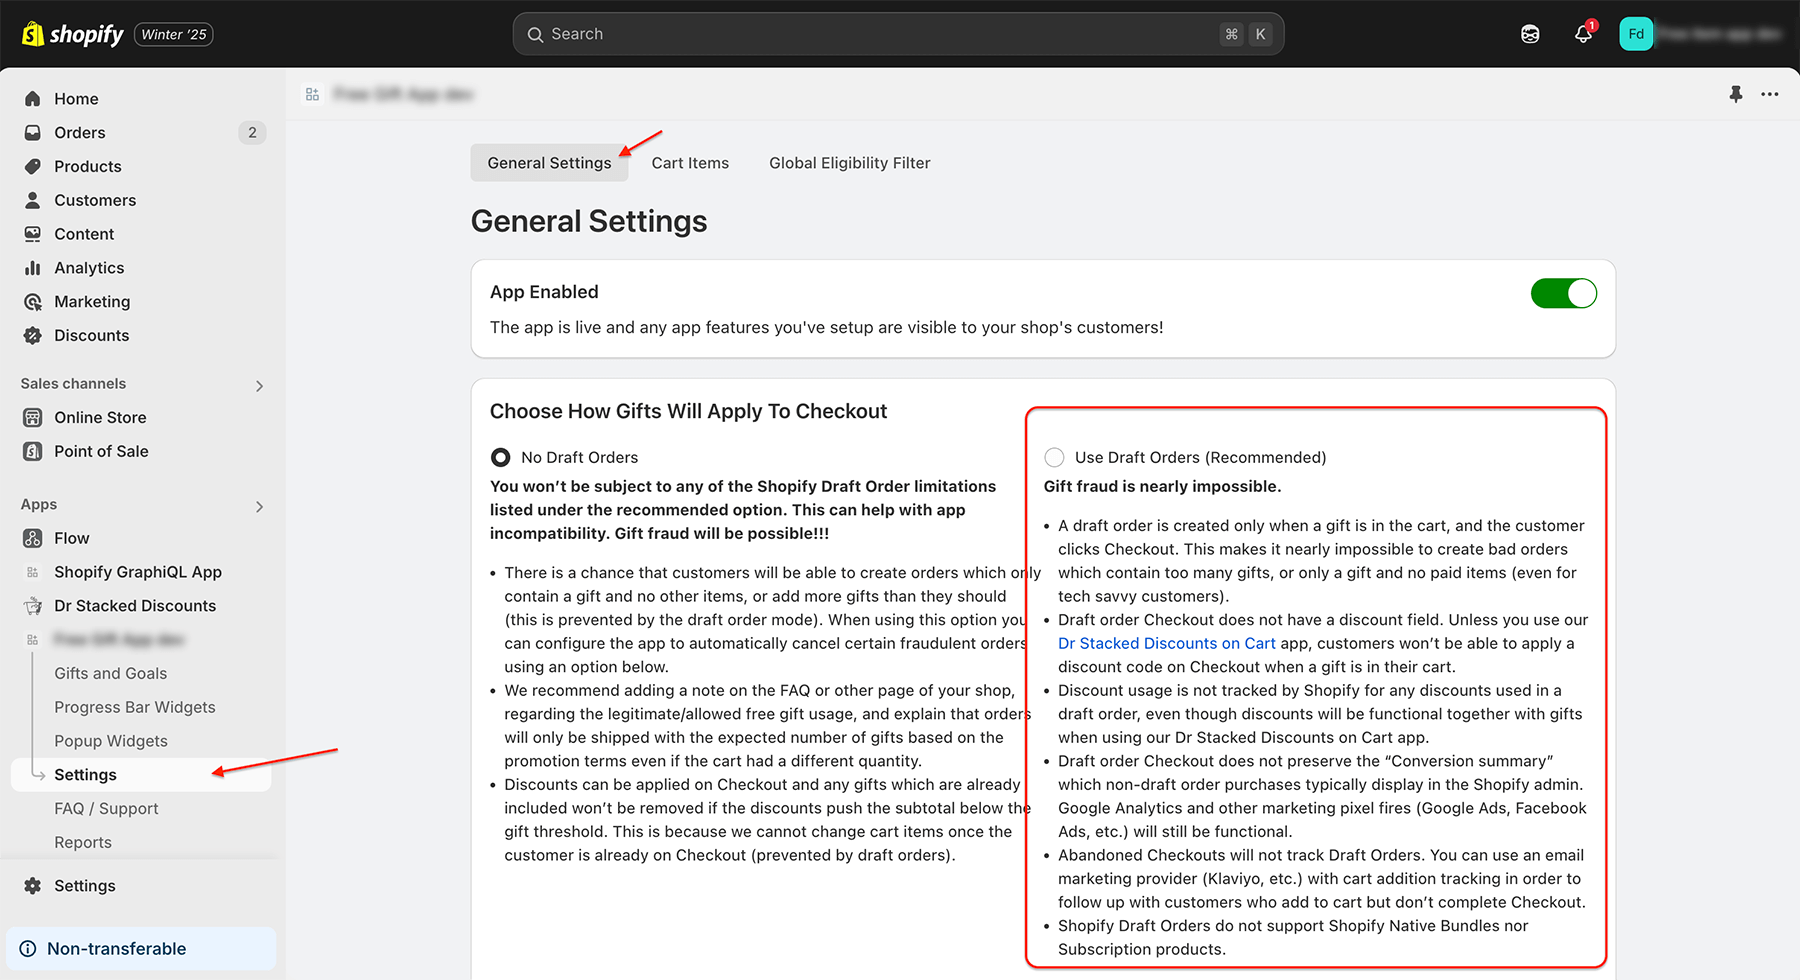Screen dimensions: 1800x980
Task: Open the Dr Stacked Discounts on Cart link
Action: [x=1167, y=643]
